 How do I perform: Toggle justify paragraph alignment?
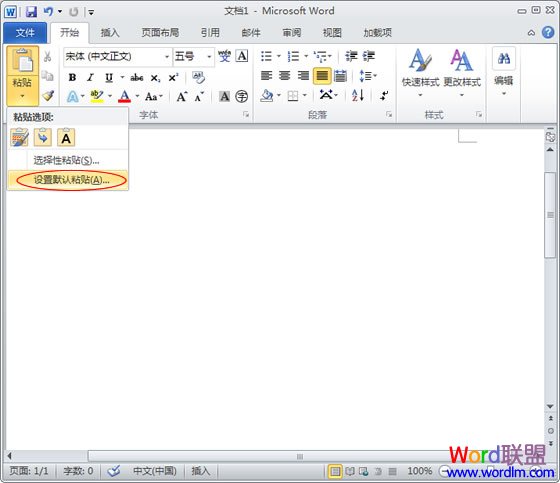[x=322, y=76]
